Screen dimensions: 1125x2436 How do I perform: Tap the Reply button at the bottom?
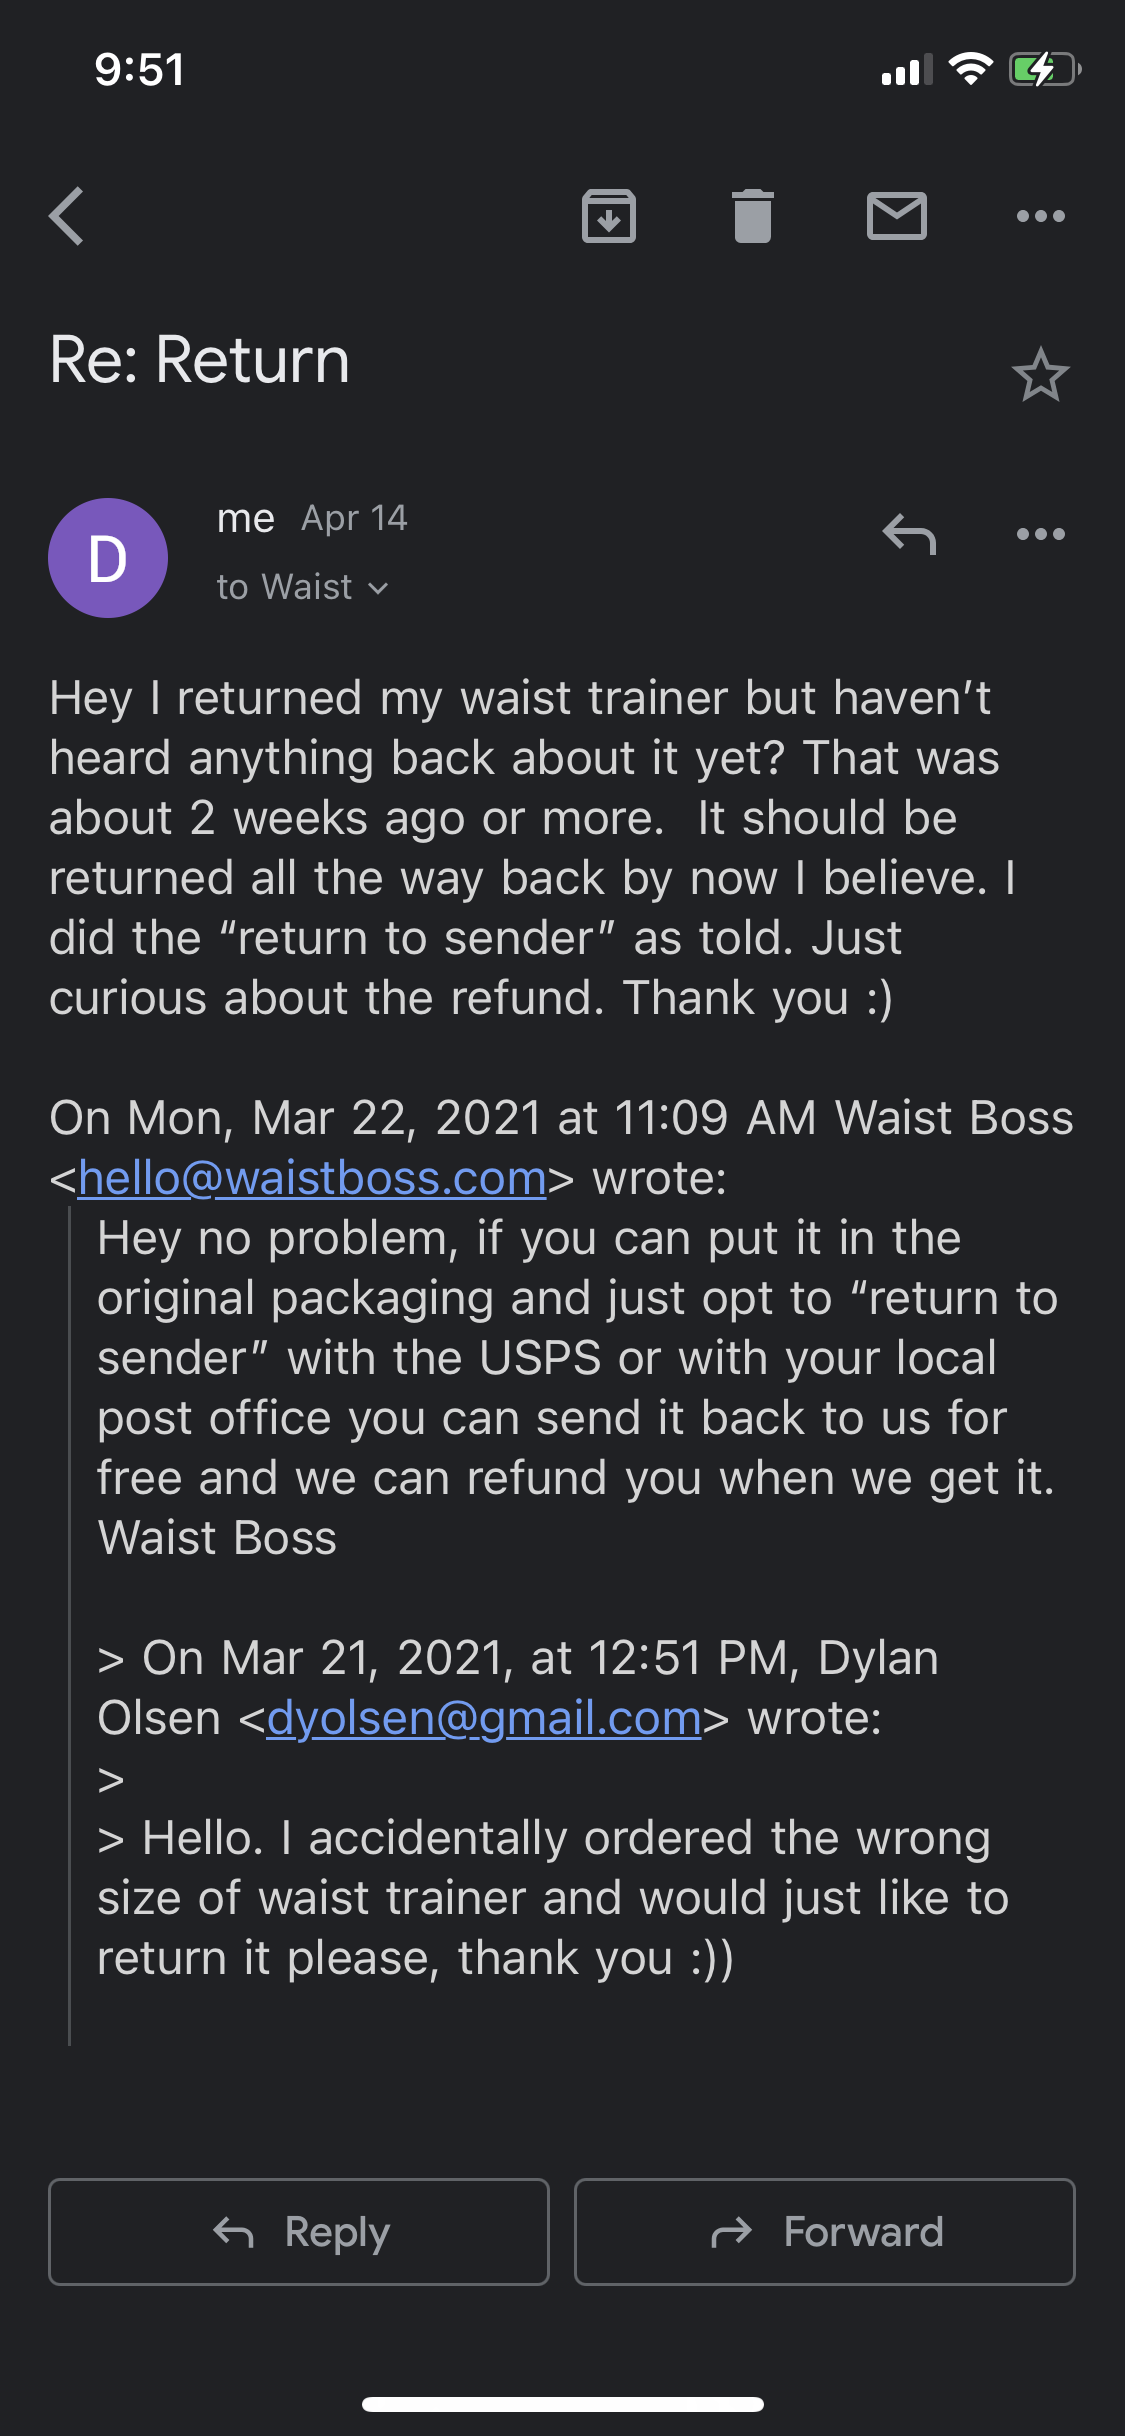click(299, 2232)
